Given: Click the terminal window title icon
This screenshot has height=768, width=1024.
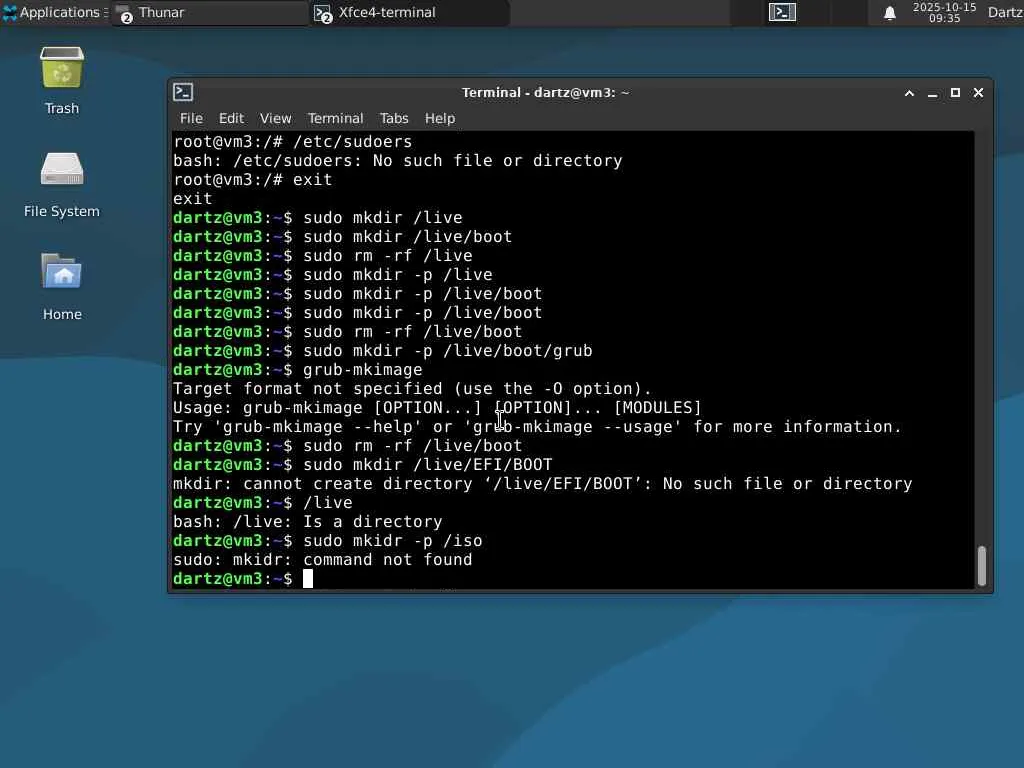Looking at the screenshot, I should [x=183, y=92].
